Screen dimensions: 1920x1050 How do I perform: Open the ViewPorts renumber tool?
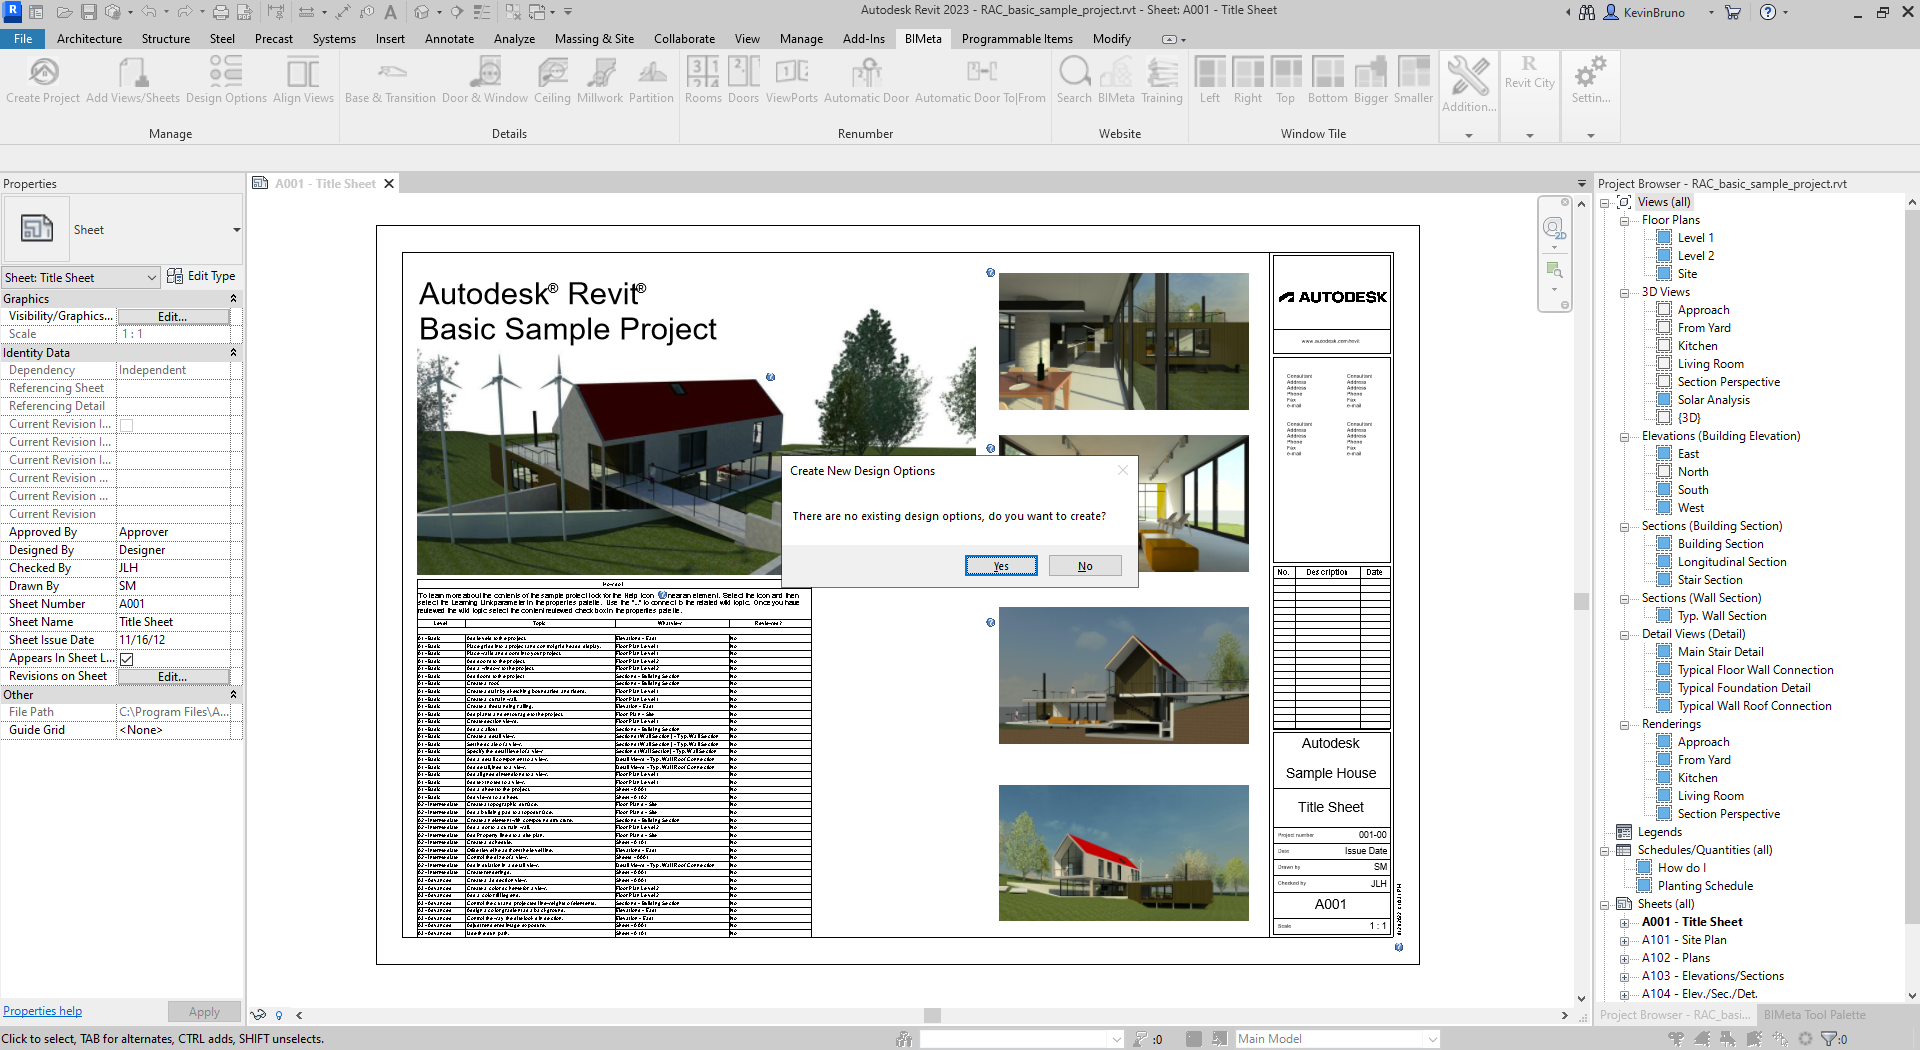[792, 80]
